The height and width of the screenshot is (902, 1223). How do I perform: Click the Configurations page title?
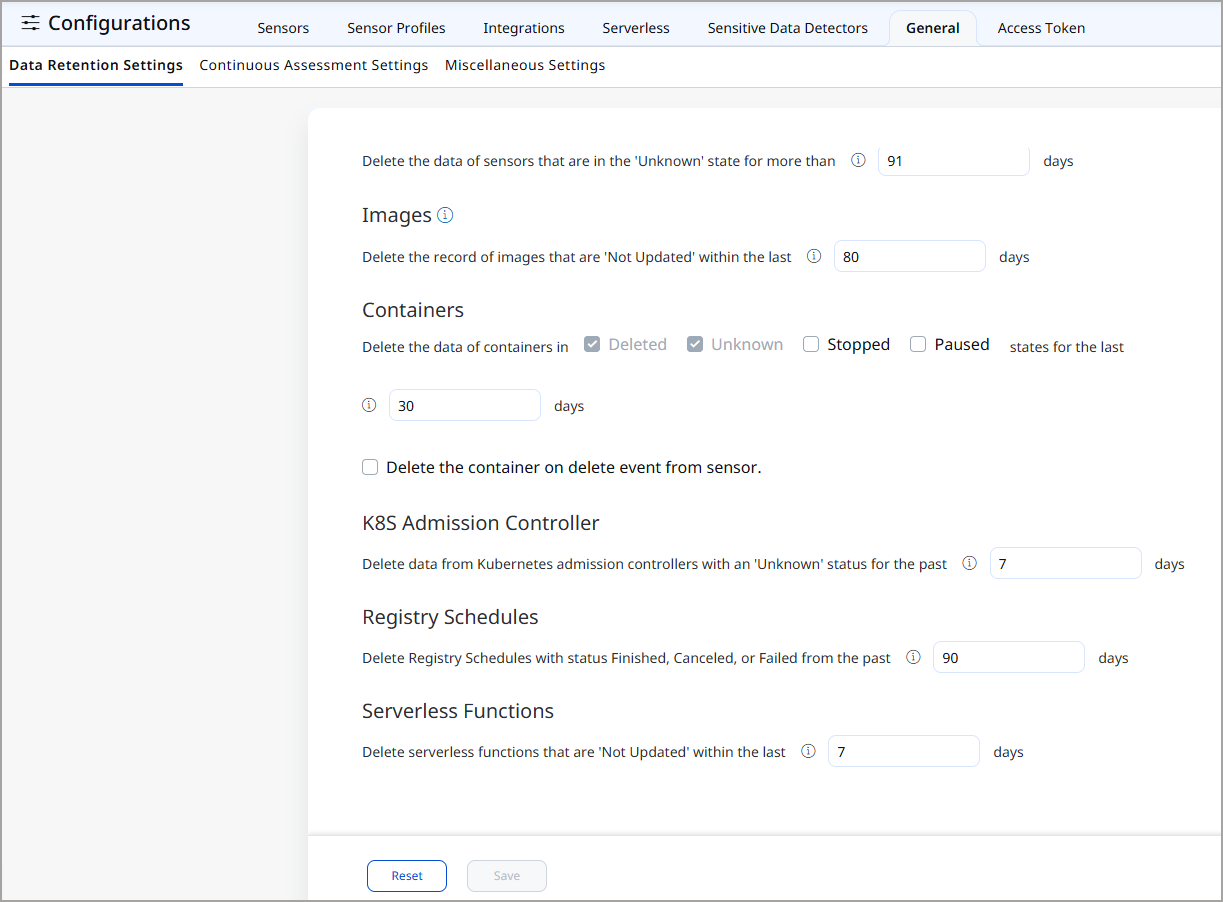pos(119,23)
